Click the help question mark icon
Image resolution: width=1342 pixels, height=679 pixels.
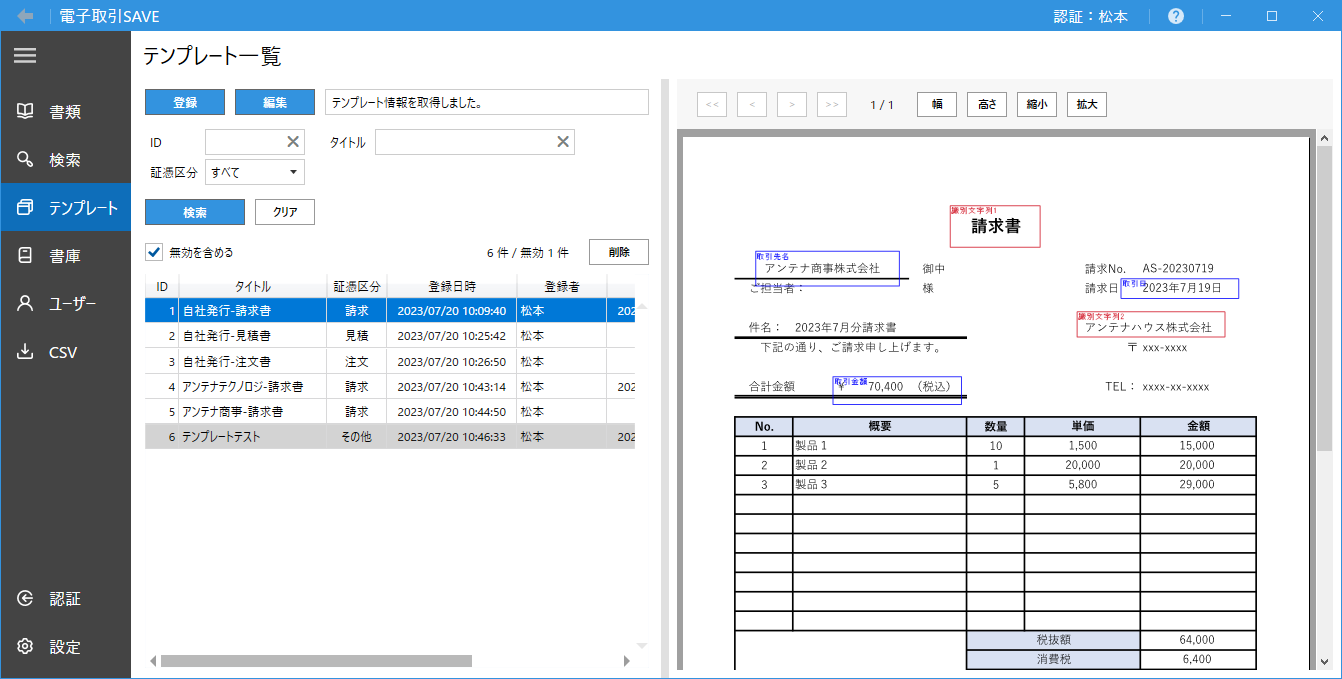tap(1176, 16)
